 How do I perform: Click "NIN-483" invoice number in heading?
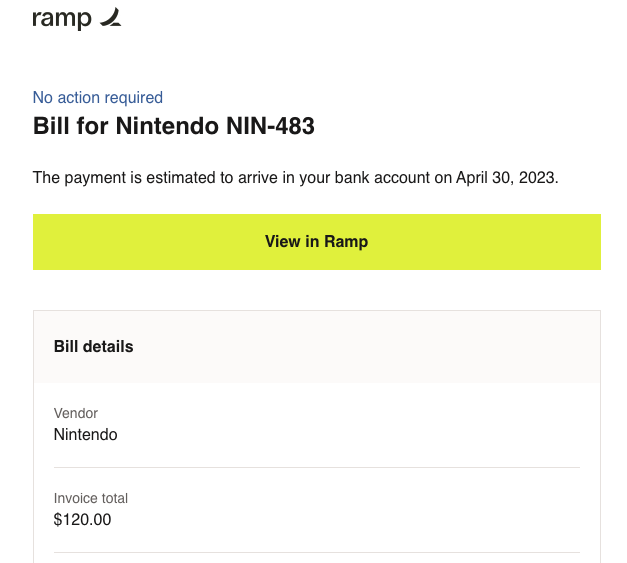tap(270, 126)
